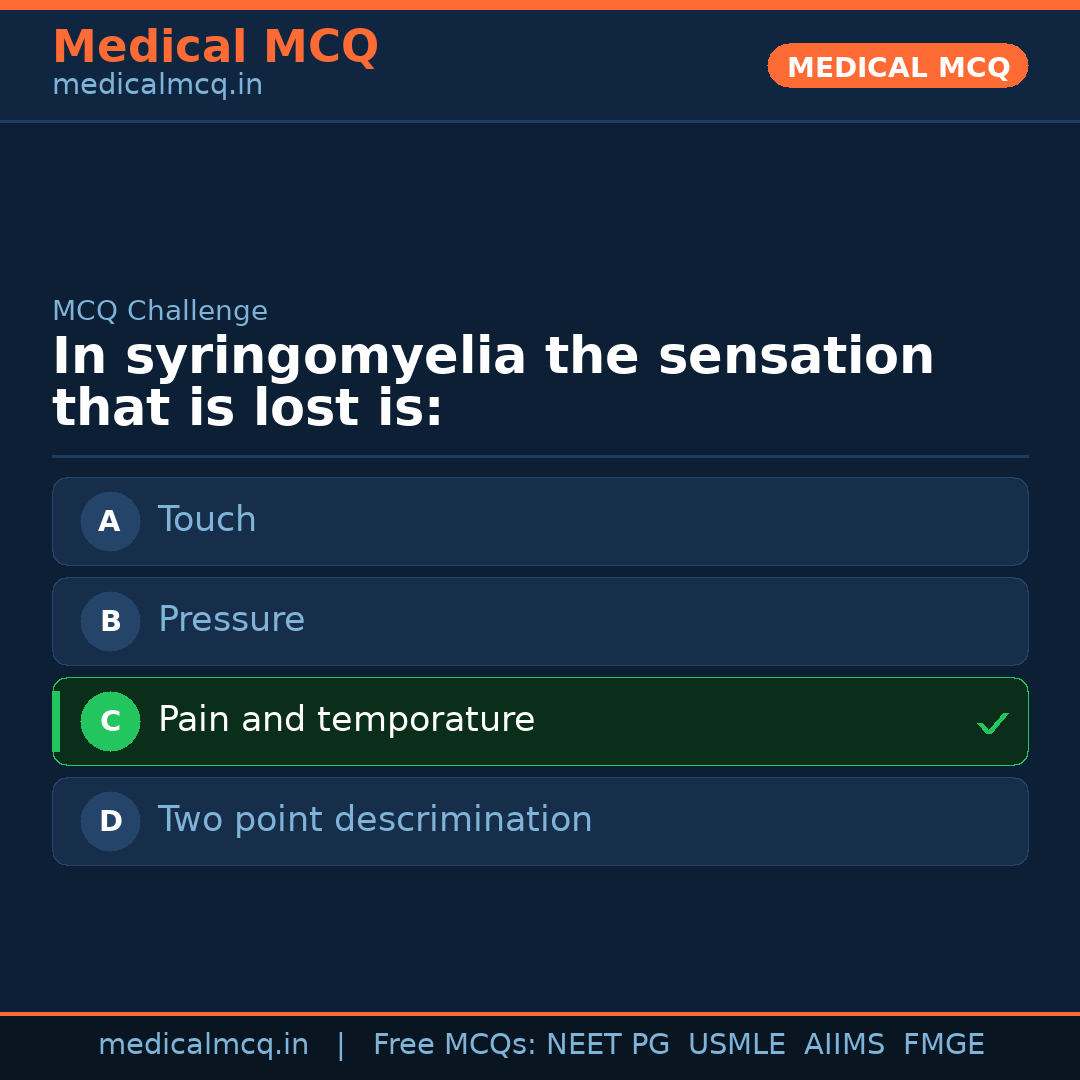Click the green C circle icon
1080x1080 pixels.
click(x=110, y=721)
